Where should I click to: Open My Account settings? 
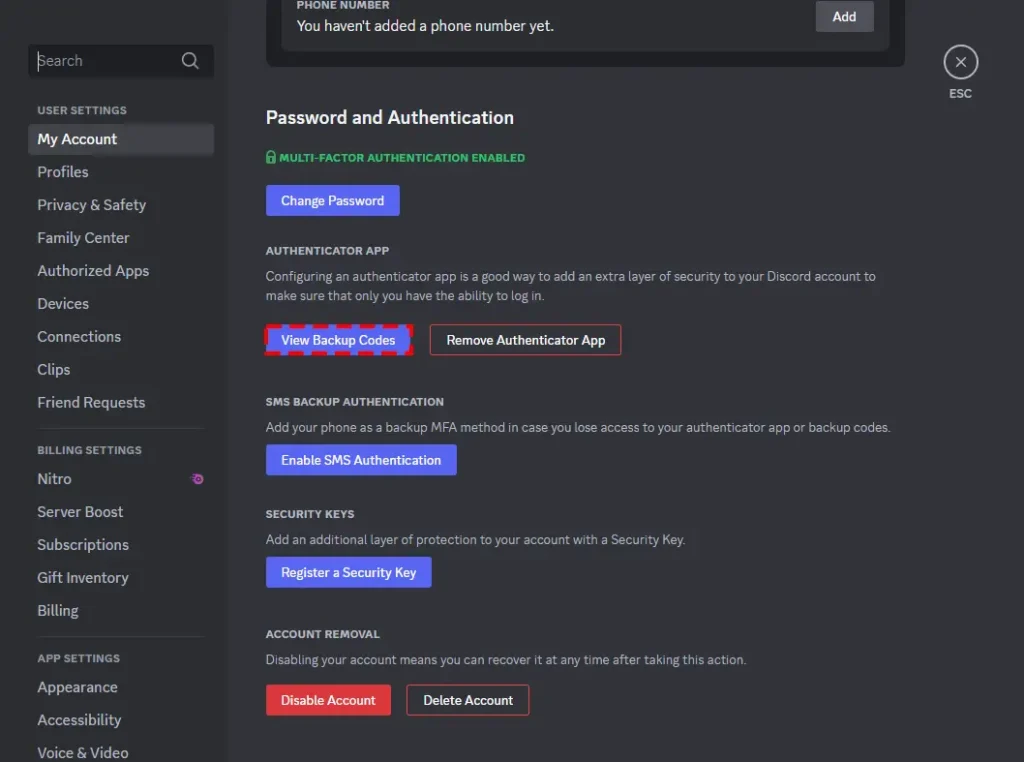coord(77,139)
